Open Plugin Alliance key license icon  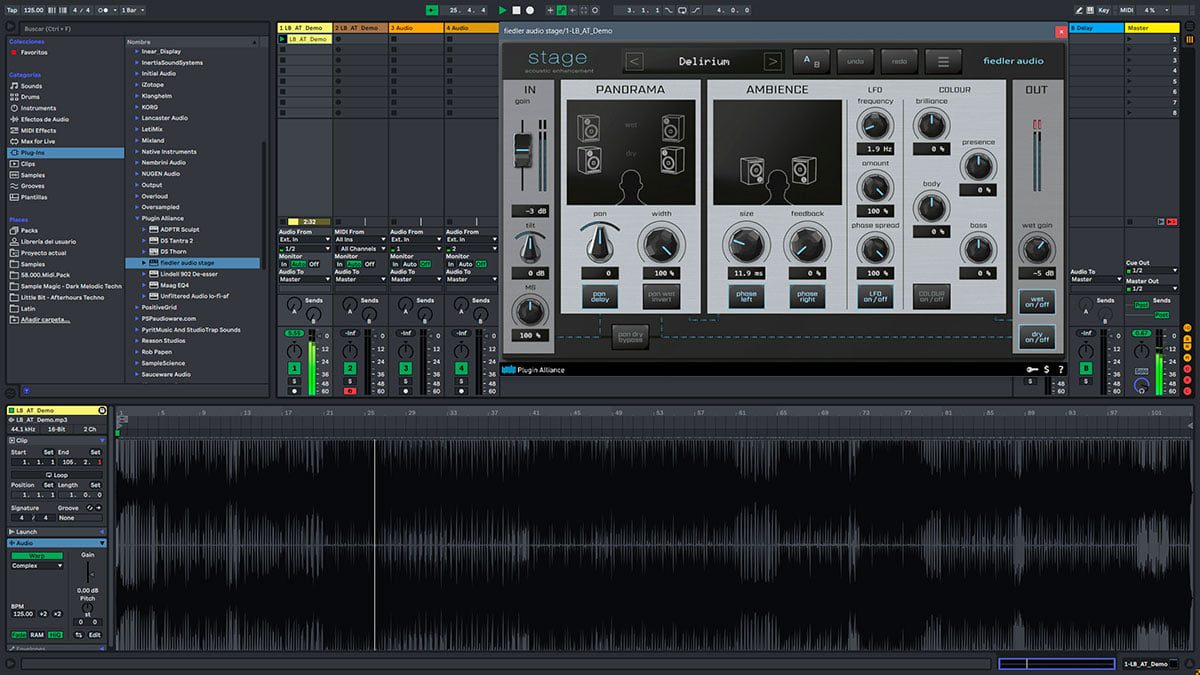click(x=1030, y=370)
